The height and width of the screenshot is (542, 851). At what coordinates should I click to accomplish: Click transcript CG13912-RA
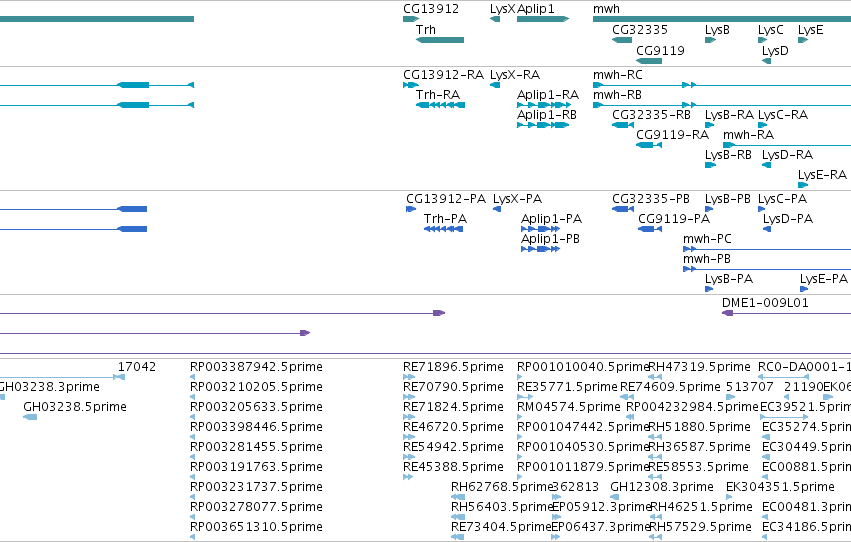pos(443,75)
